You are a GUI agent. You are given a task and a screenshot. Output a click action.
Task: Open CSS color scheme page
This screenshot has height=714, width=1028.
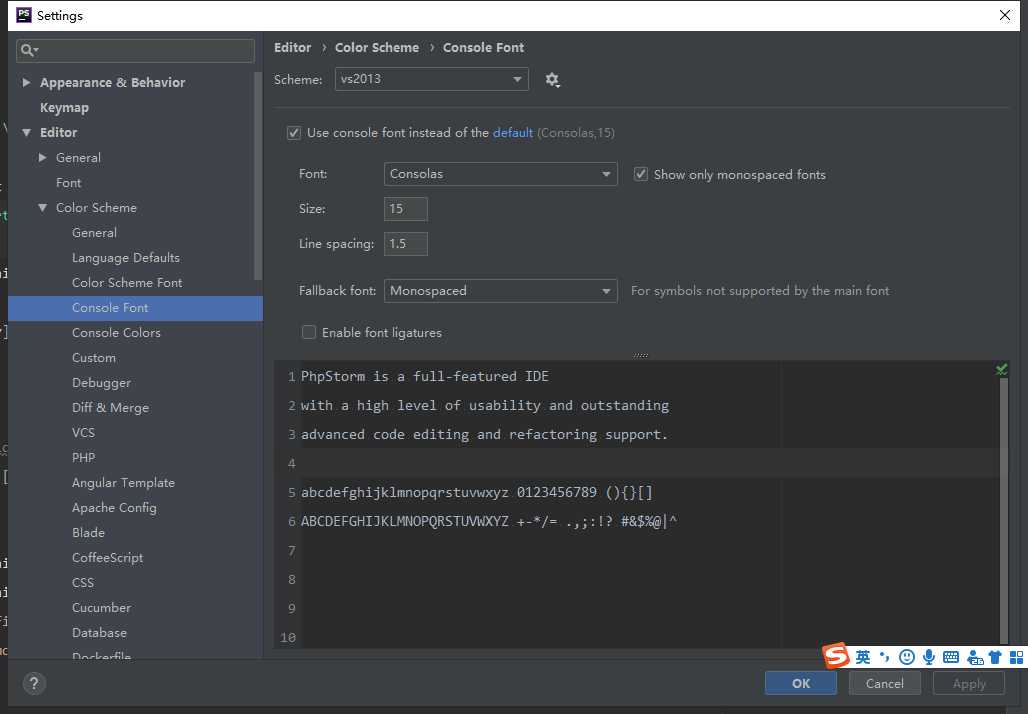click(x=83, y=583)
